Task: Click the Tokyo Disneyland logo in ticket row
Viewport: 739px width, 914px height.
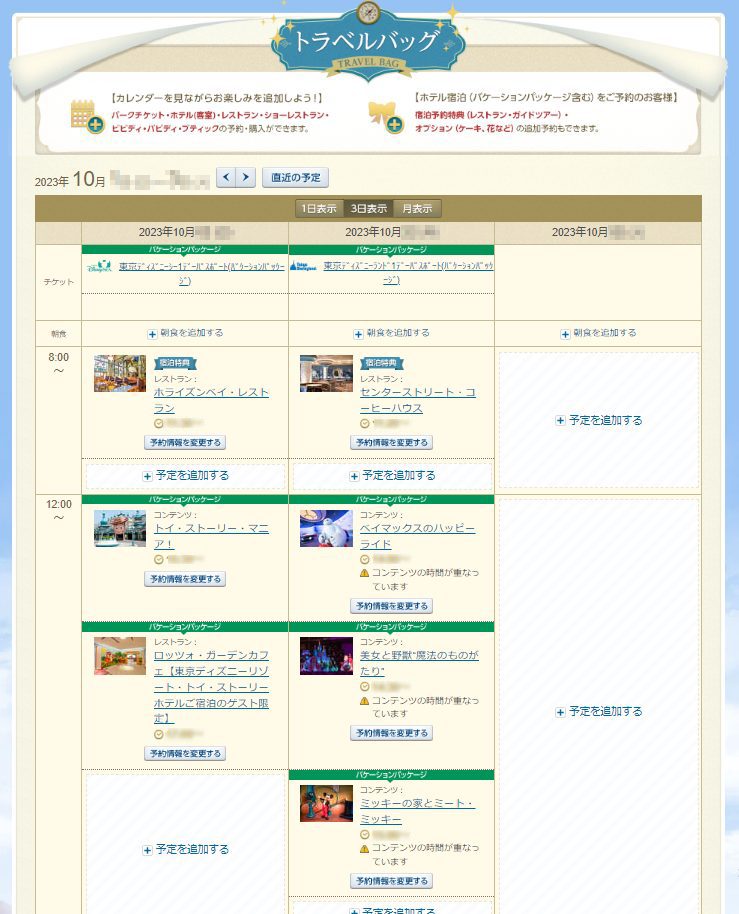Action: tap(304, 267)
